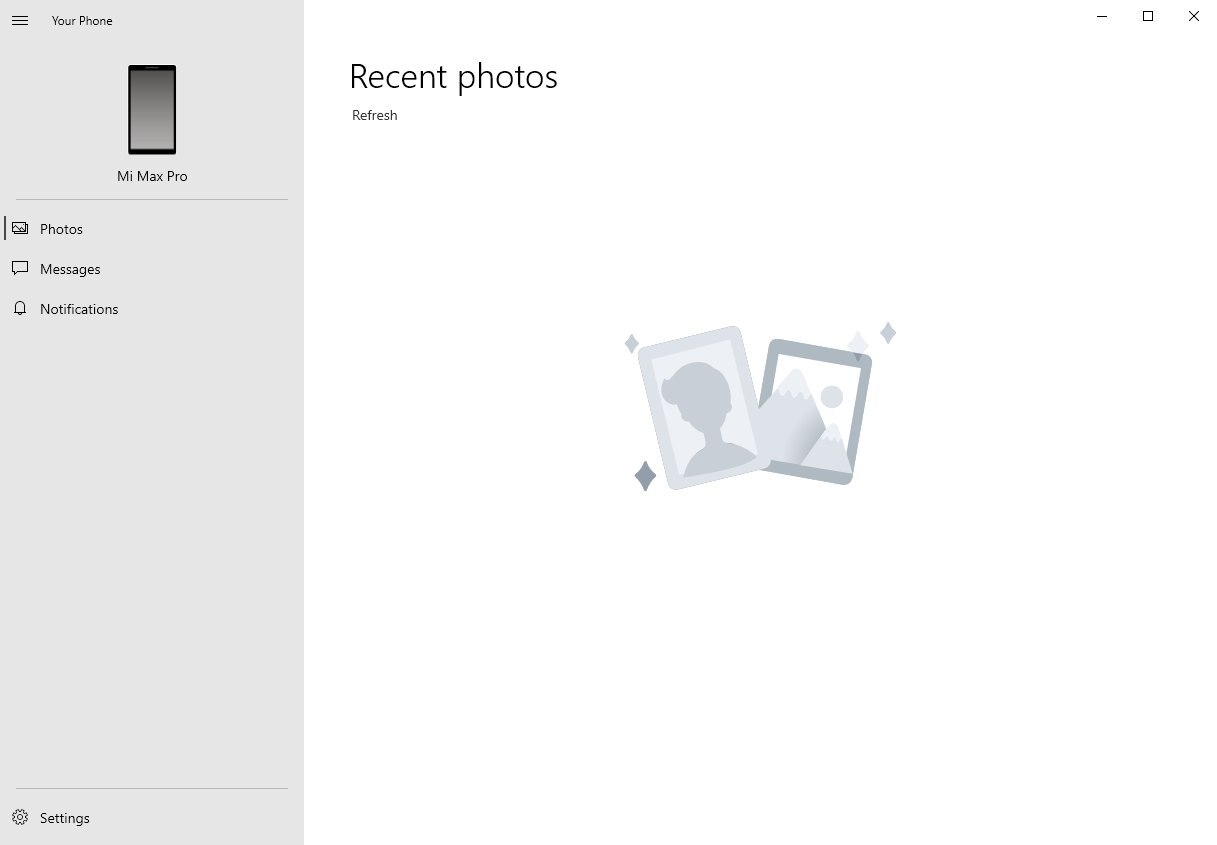Viewport: 1217px width, 845px height.
Task: Click the Your Phone title text
Action: pyautogui.click(x=82, y=20)
